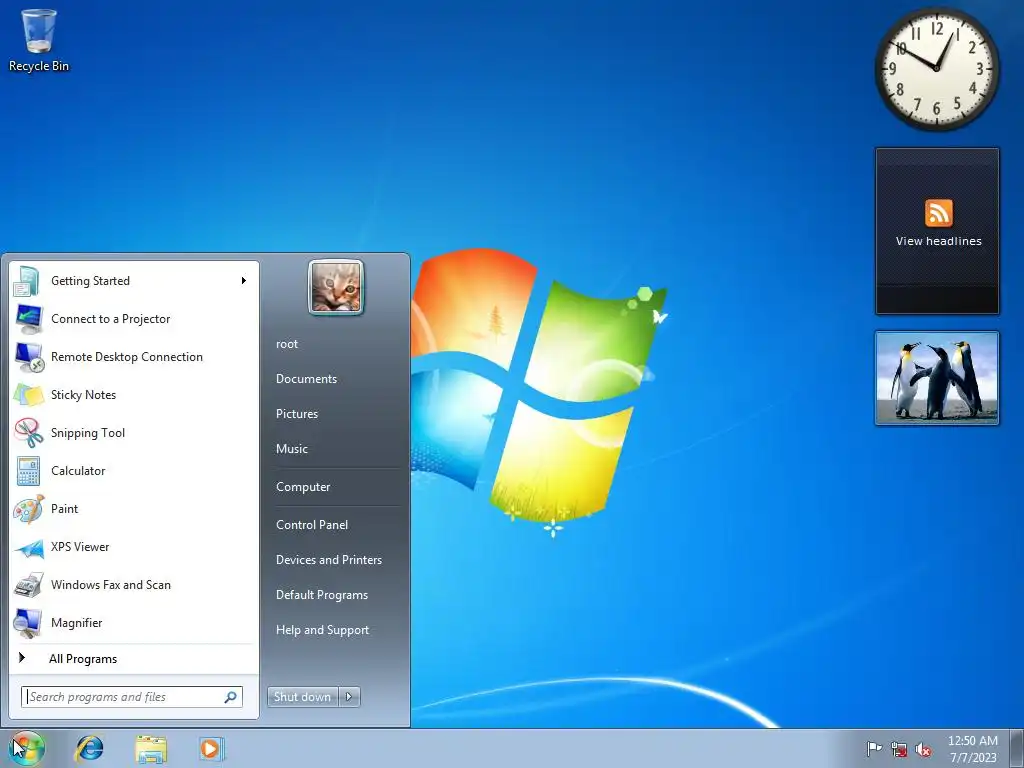Launch Internet Explorer from the taskbar
The height and width of the screenshot is (768, 1024).
click(x=89, y=748)
